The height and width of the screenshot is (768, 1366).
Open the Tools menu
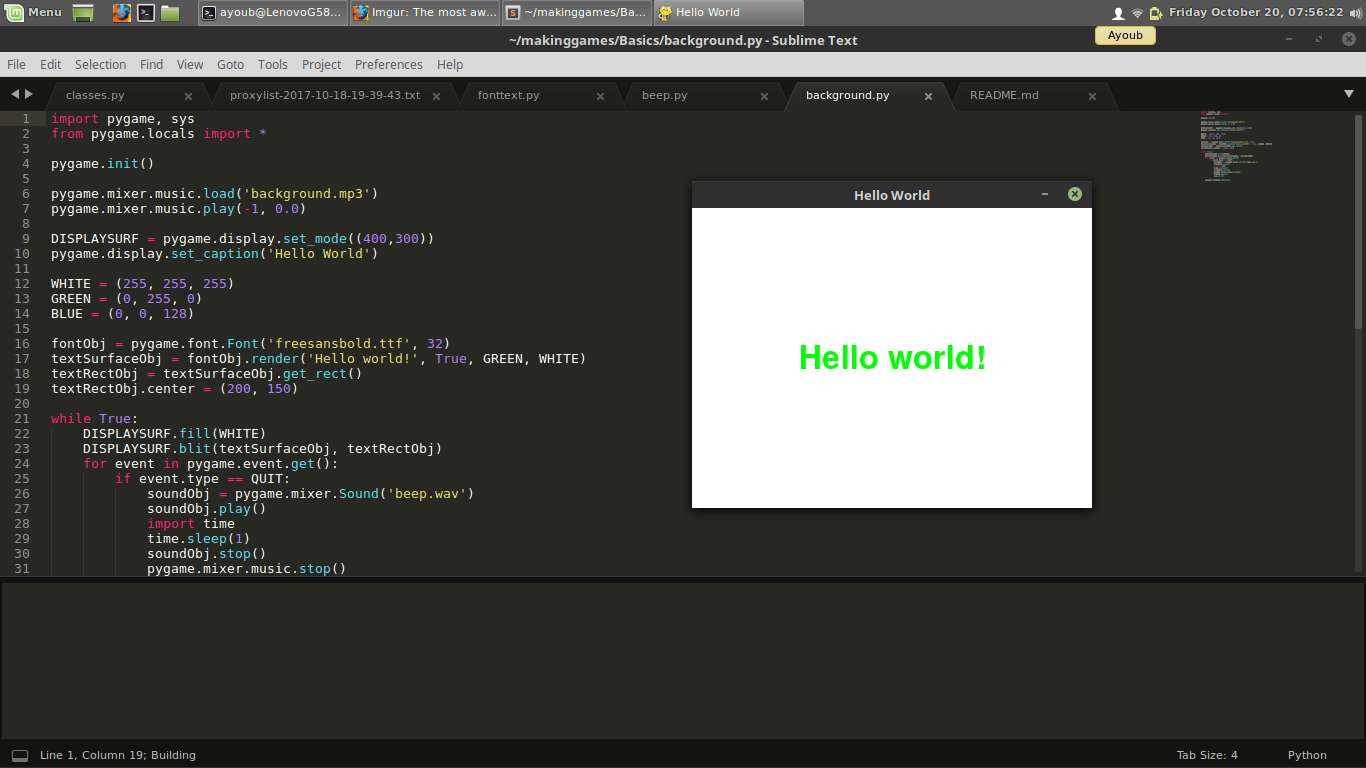273,64
